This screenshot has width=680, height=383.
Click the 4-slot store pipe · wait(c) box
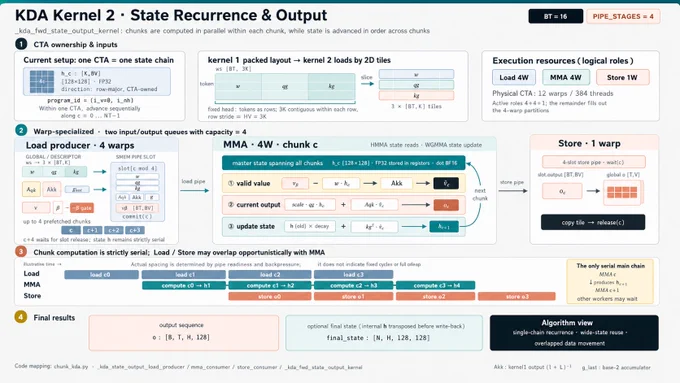pyautogui.click(x=593, y=162)
